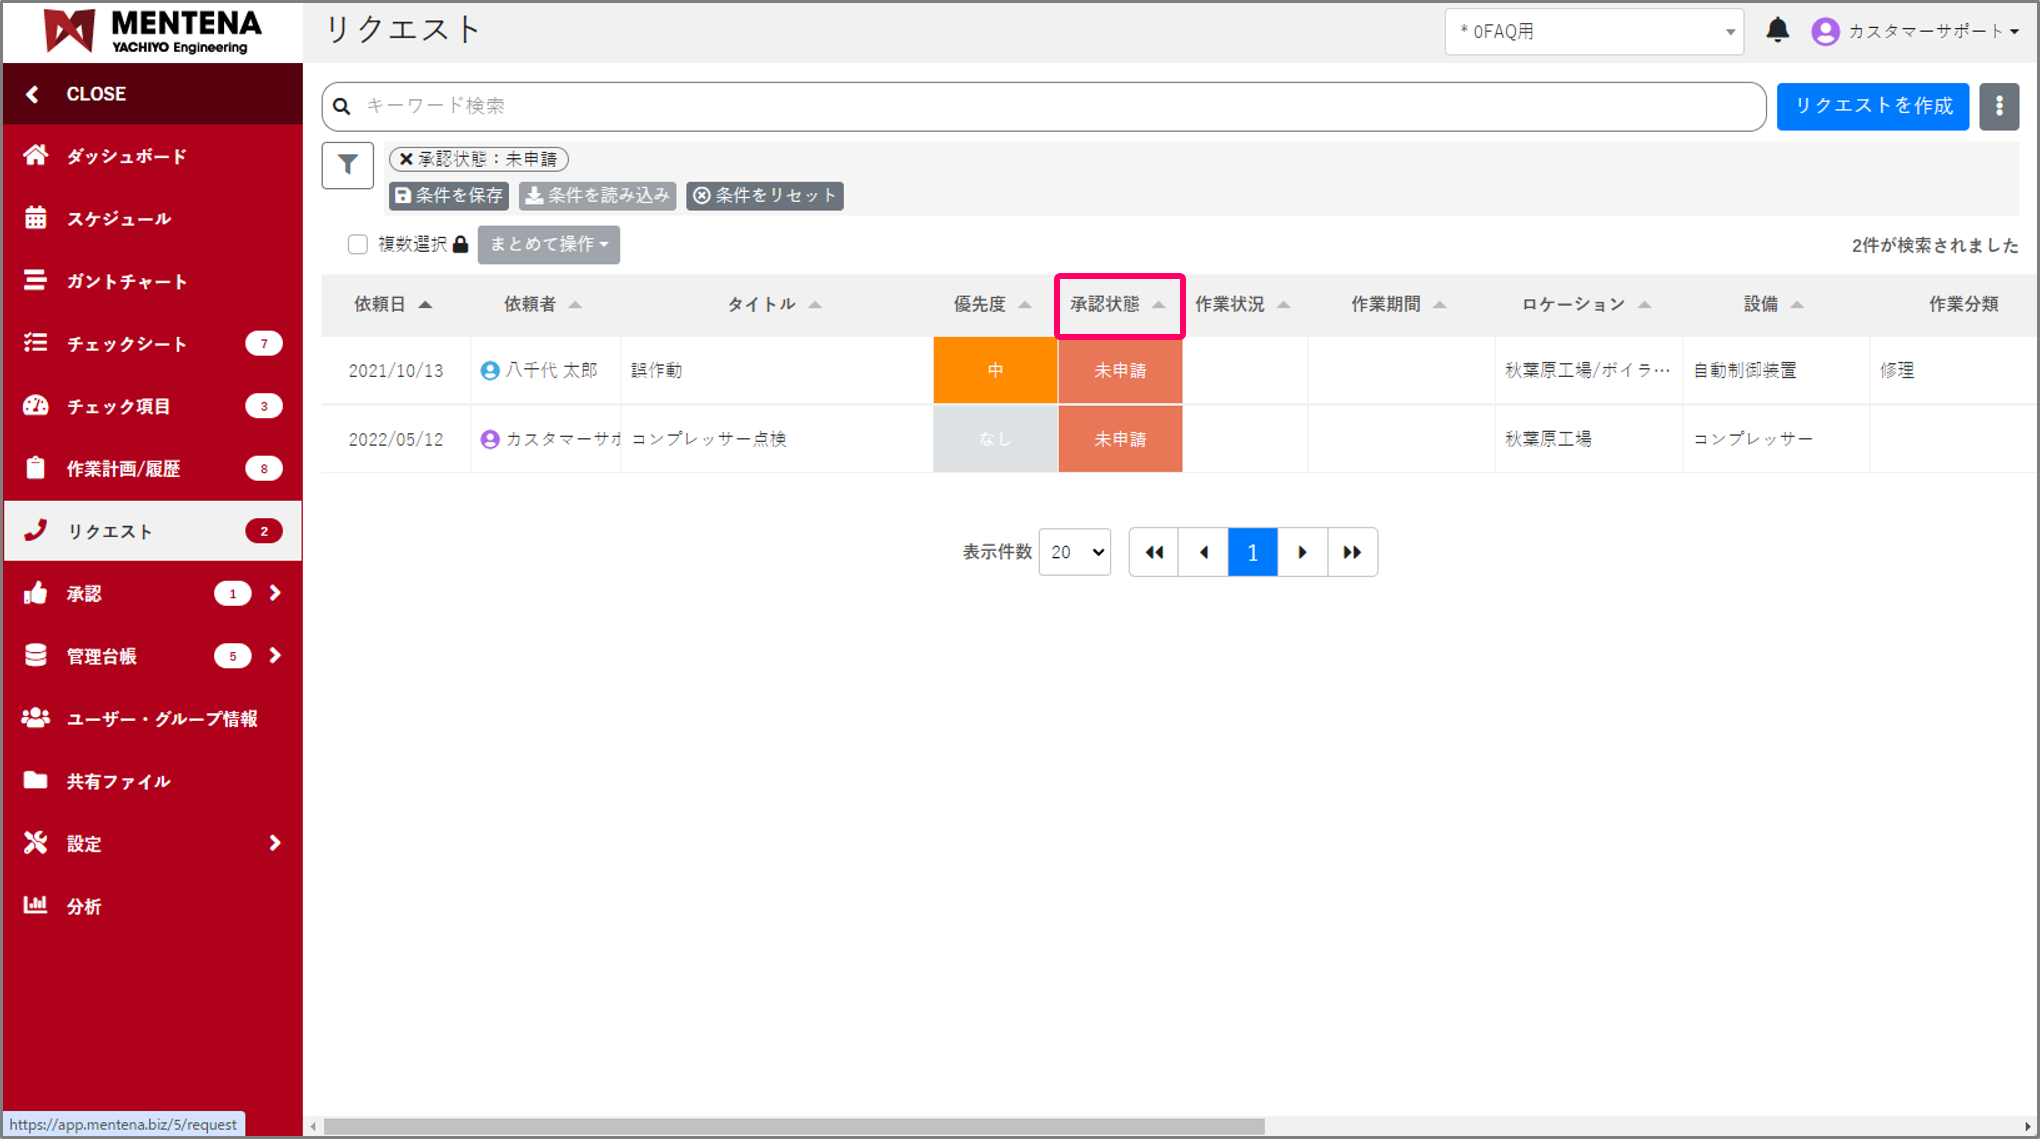This screenshot has height=1140, width=2040.
Task: Click the orange 中 priority cell
Action: (995, 370)
